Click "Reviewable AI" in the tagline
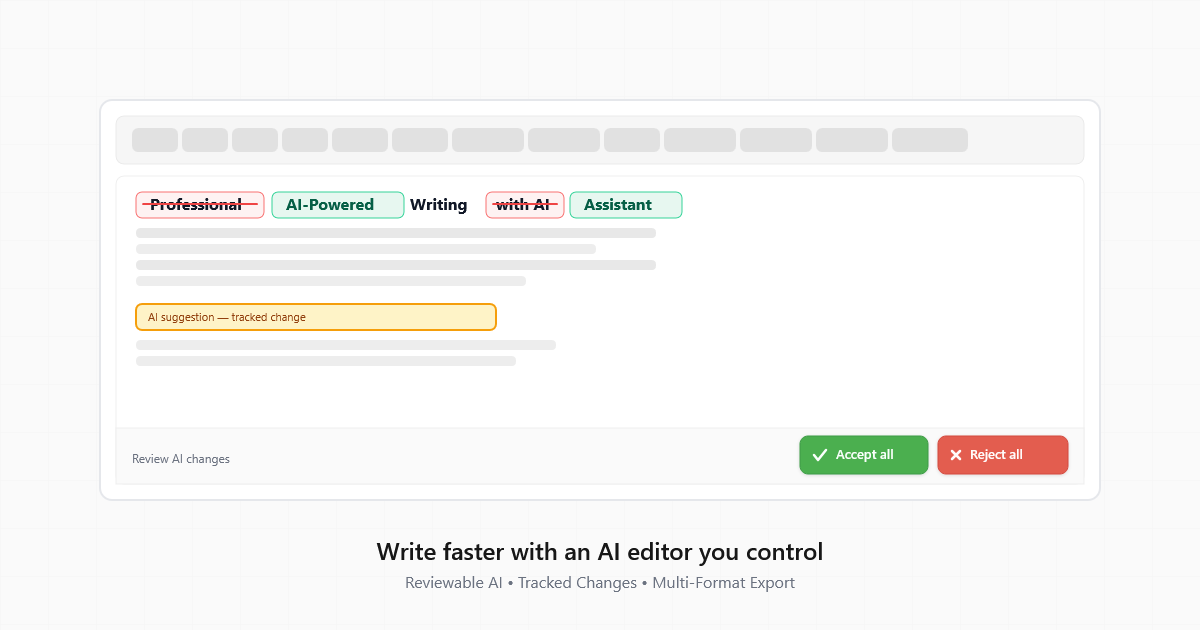 (453, 583)
